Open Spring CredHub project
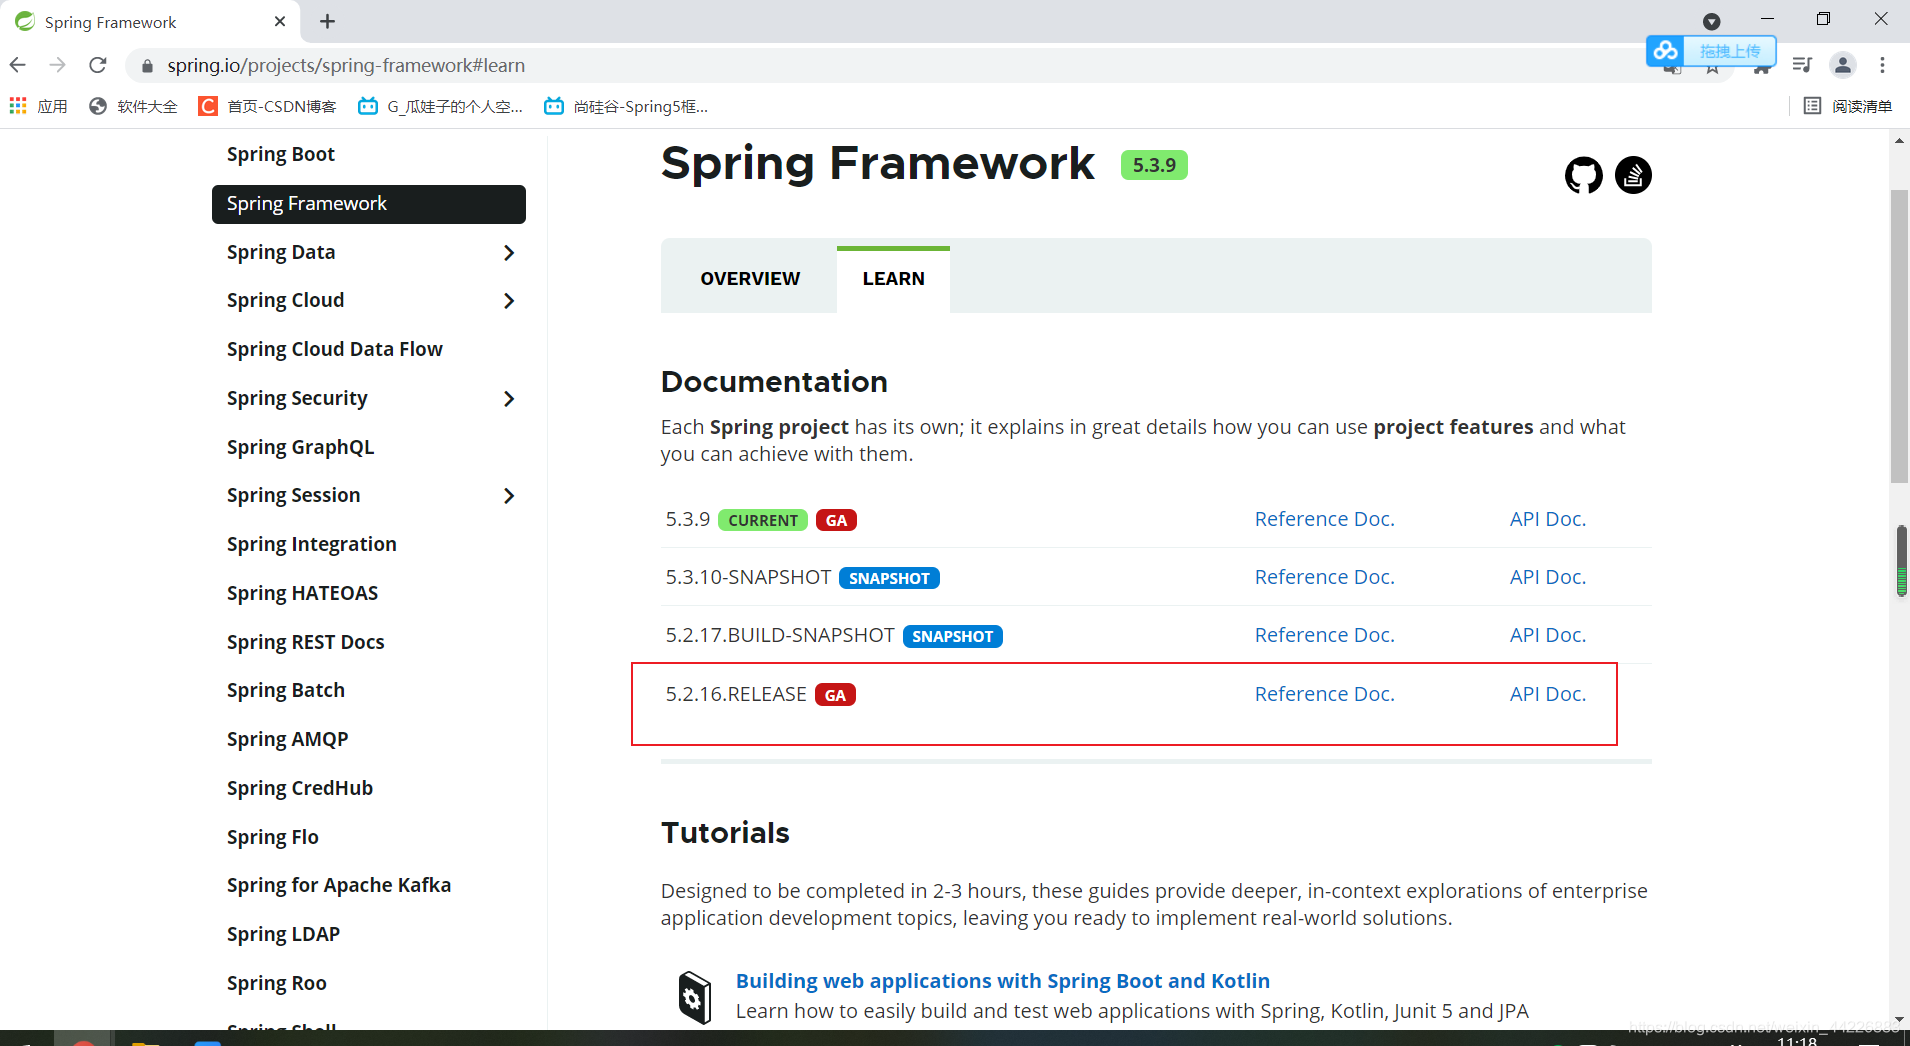Viewport: 1910px width, 1046px height. click(300, 788)
